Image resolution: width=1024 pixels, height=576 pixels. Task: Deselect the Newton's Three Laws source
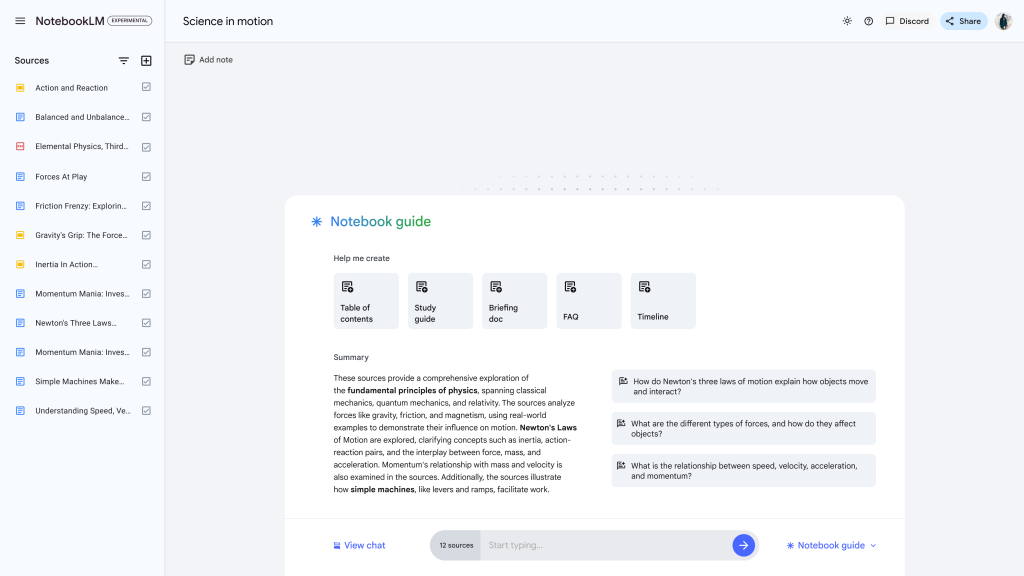145,322
